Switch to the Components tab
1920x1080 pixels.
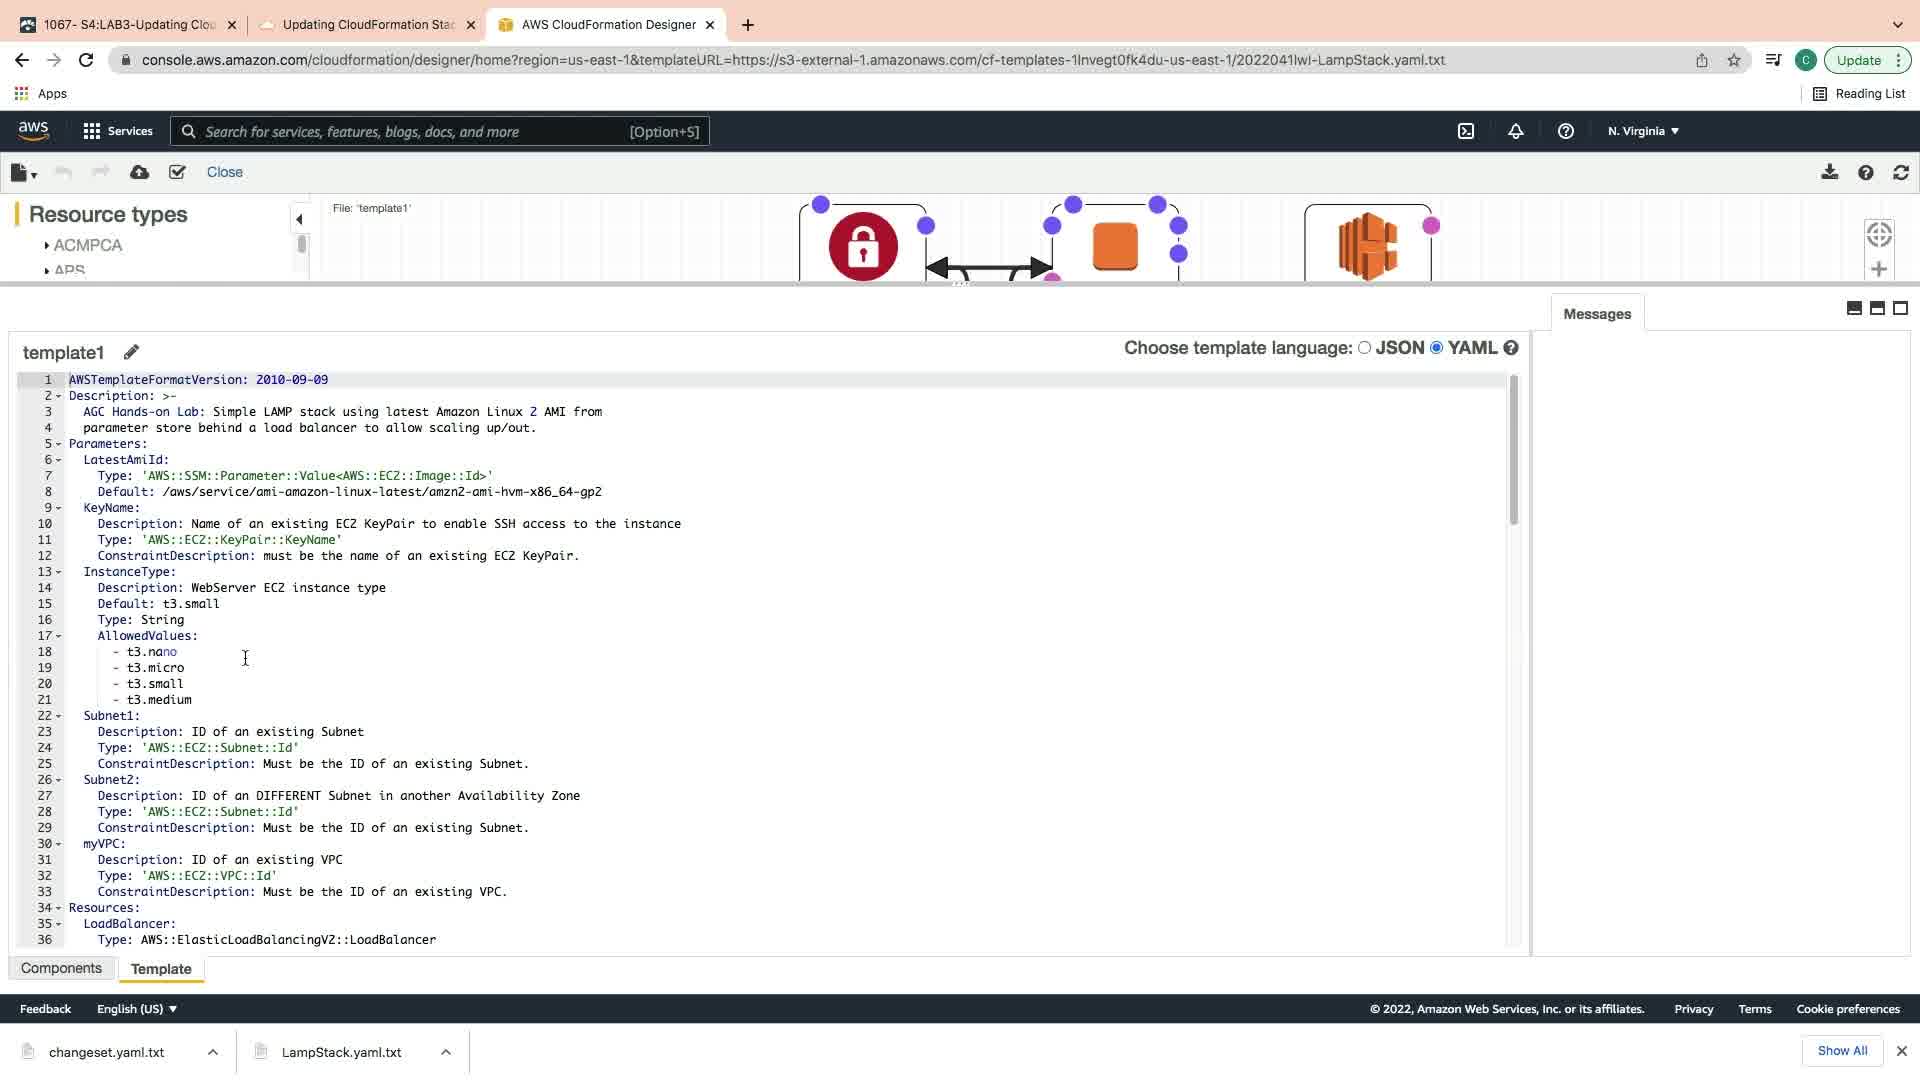pos(61,968)
